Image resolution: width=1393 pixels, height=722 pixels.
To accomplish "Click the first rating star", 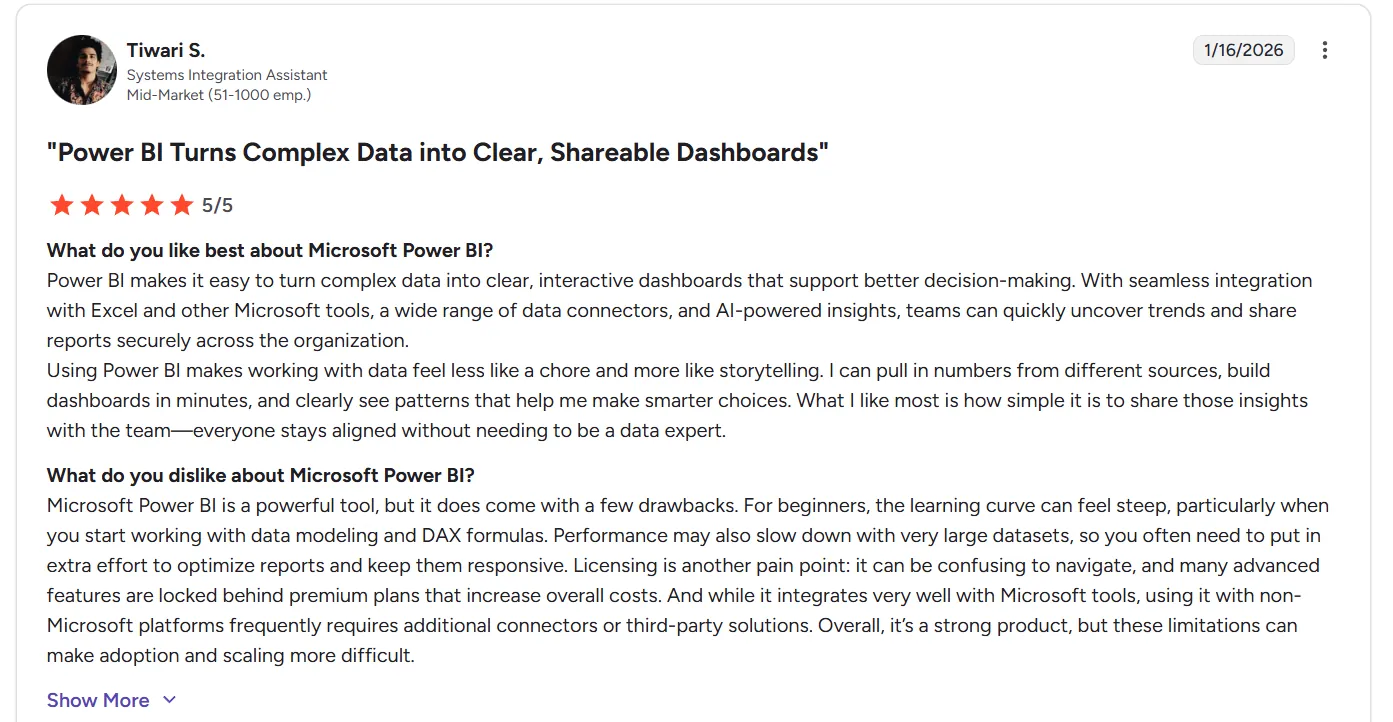I will pos(62,205).
